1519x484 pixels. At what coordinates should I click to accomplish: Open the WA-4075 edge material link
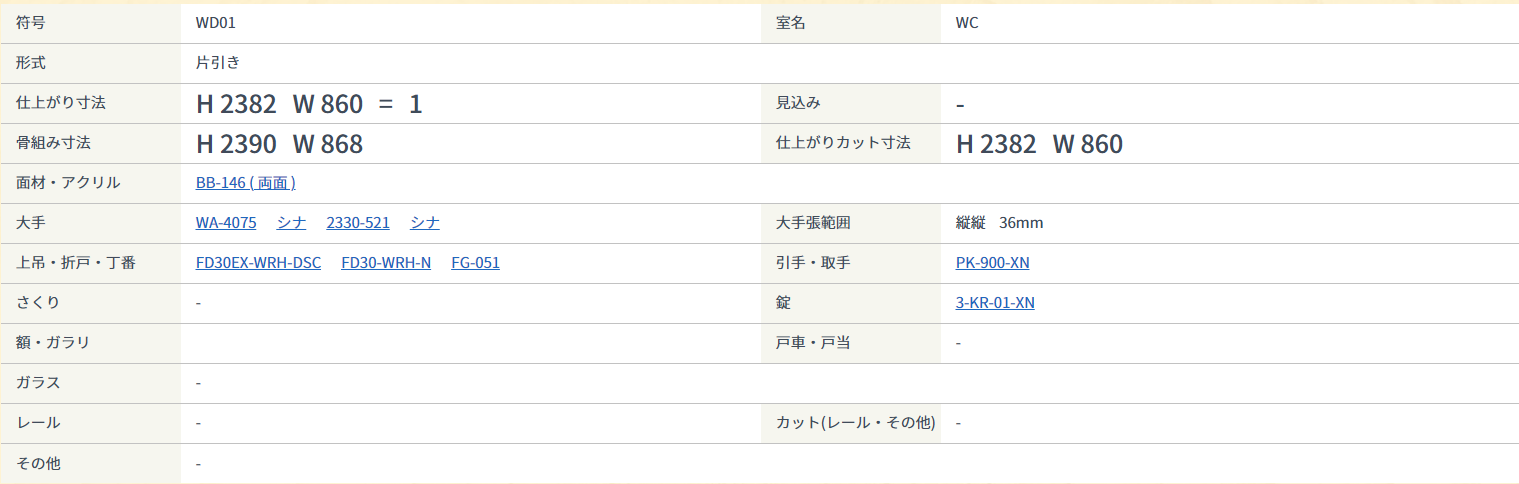pos(226,223)
